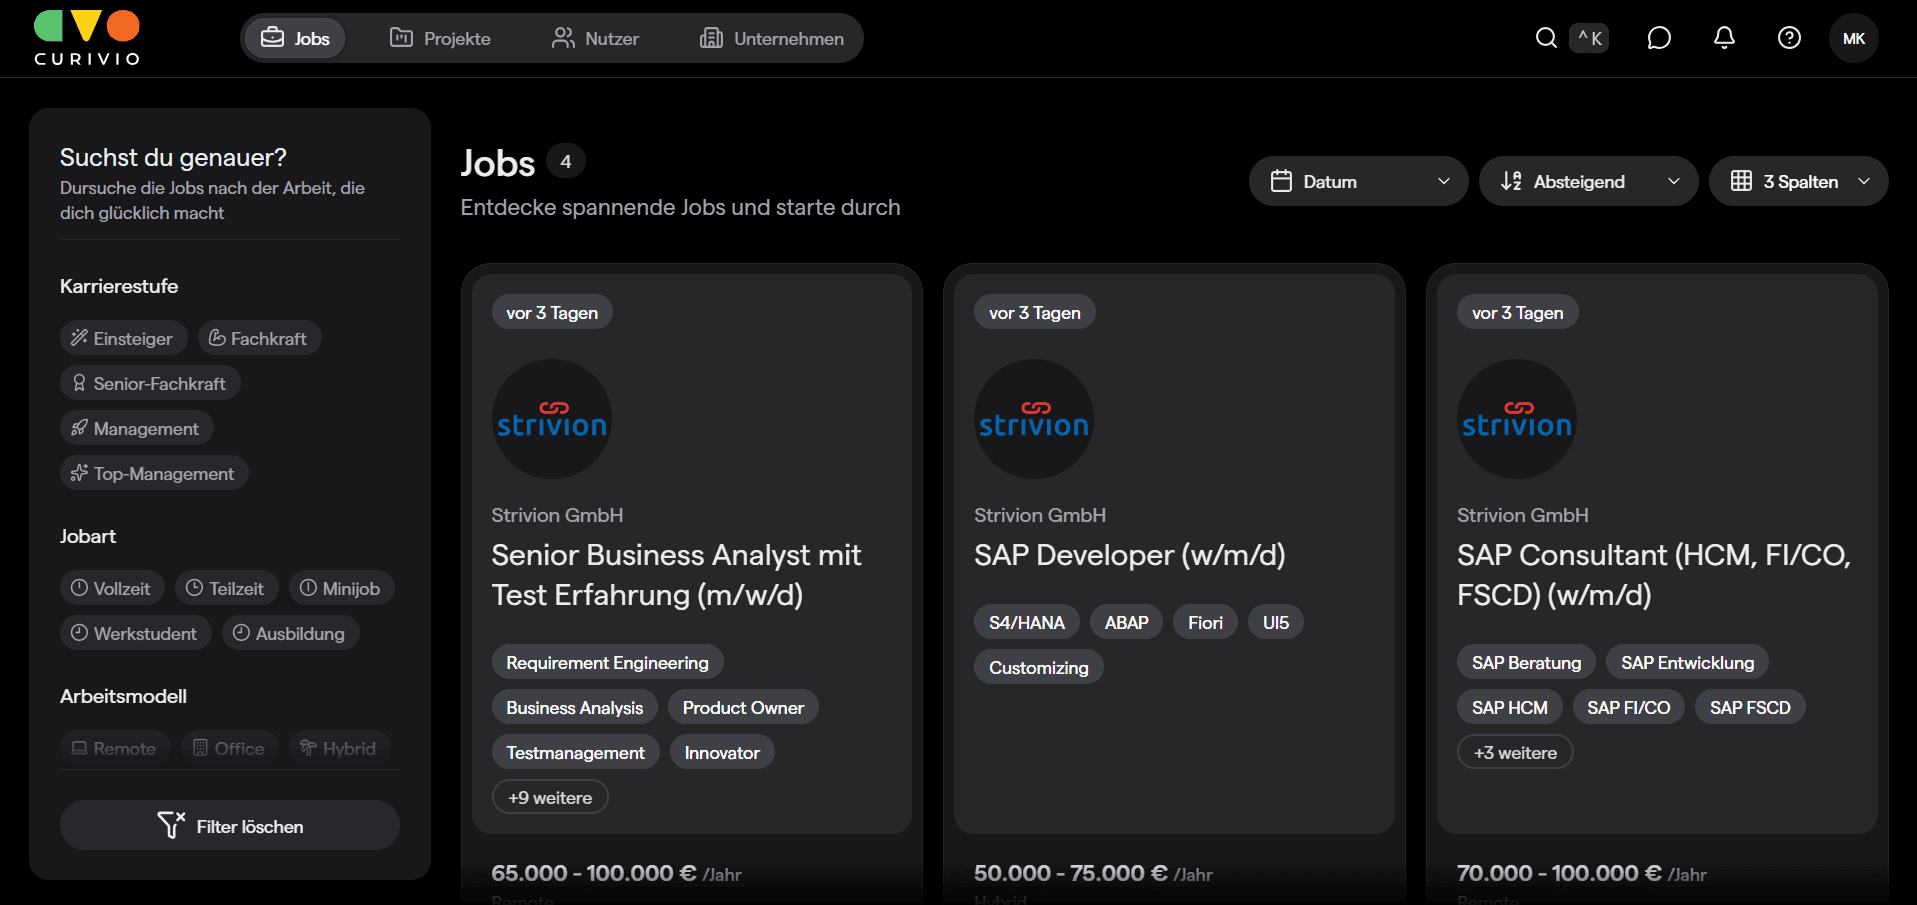Open the search magnifier icon

tap(1546, 38)
